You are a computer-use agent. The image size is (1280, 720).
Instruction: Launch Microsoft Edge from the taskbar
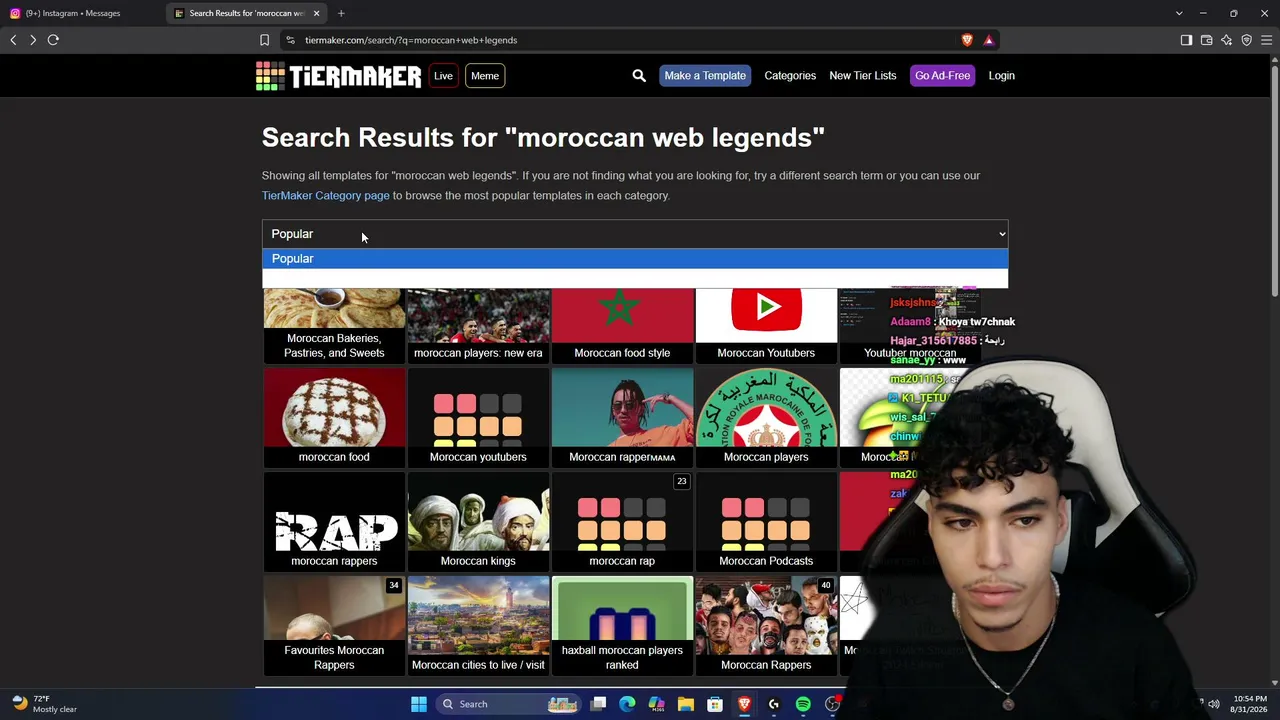[x=627, y=704]
